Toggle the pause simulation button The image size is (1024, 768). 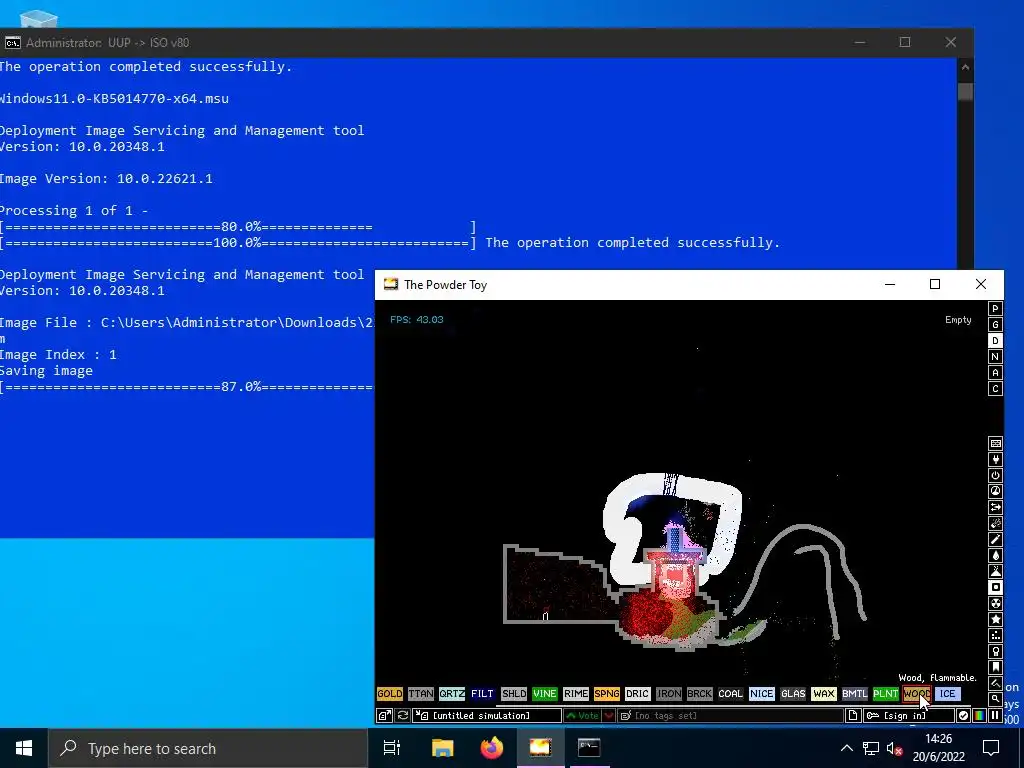tap(995, 715)
